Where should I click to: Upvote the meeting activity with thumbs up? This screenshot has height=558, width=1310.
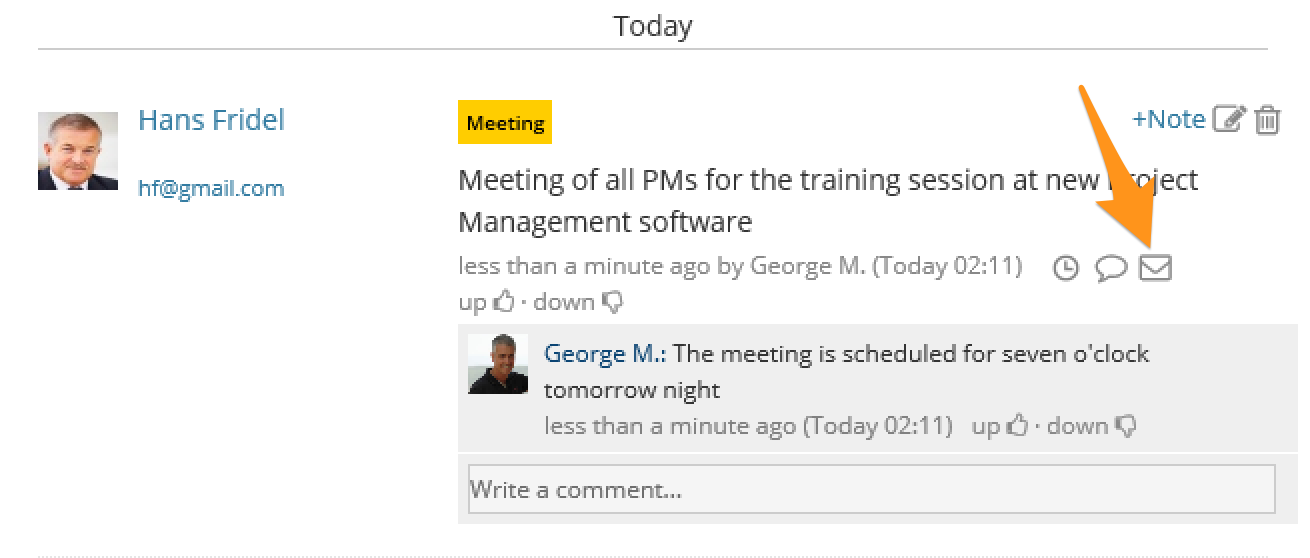click(x=504, y=301)
